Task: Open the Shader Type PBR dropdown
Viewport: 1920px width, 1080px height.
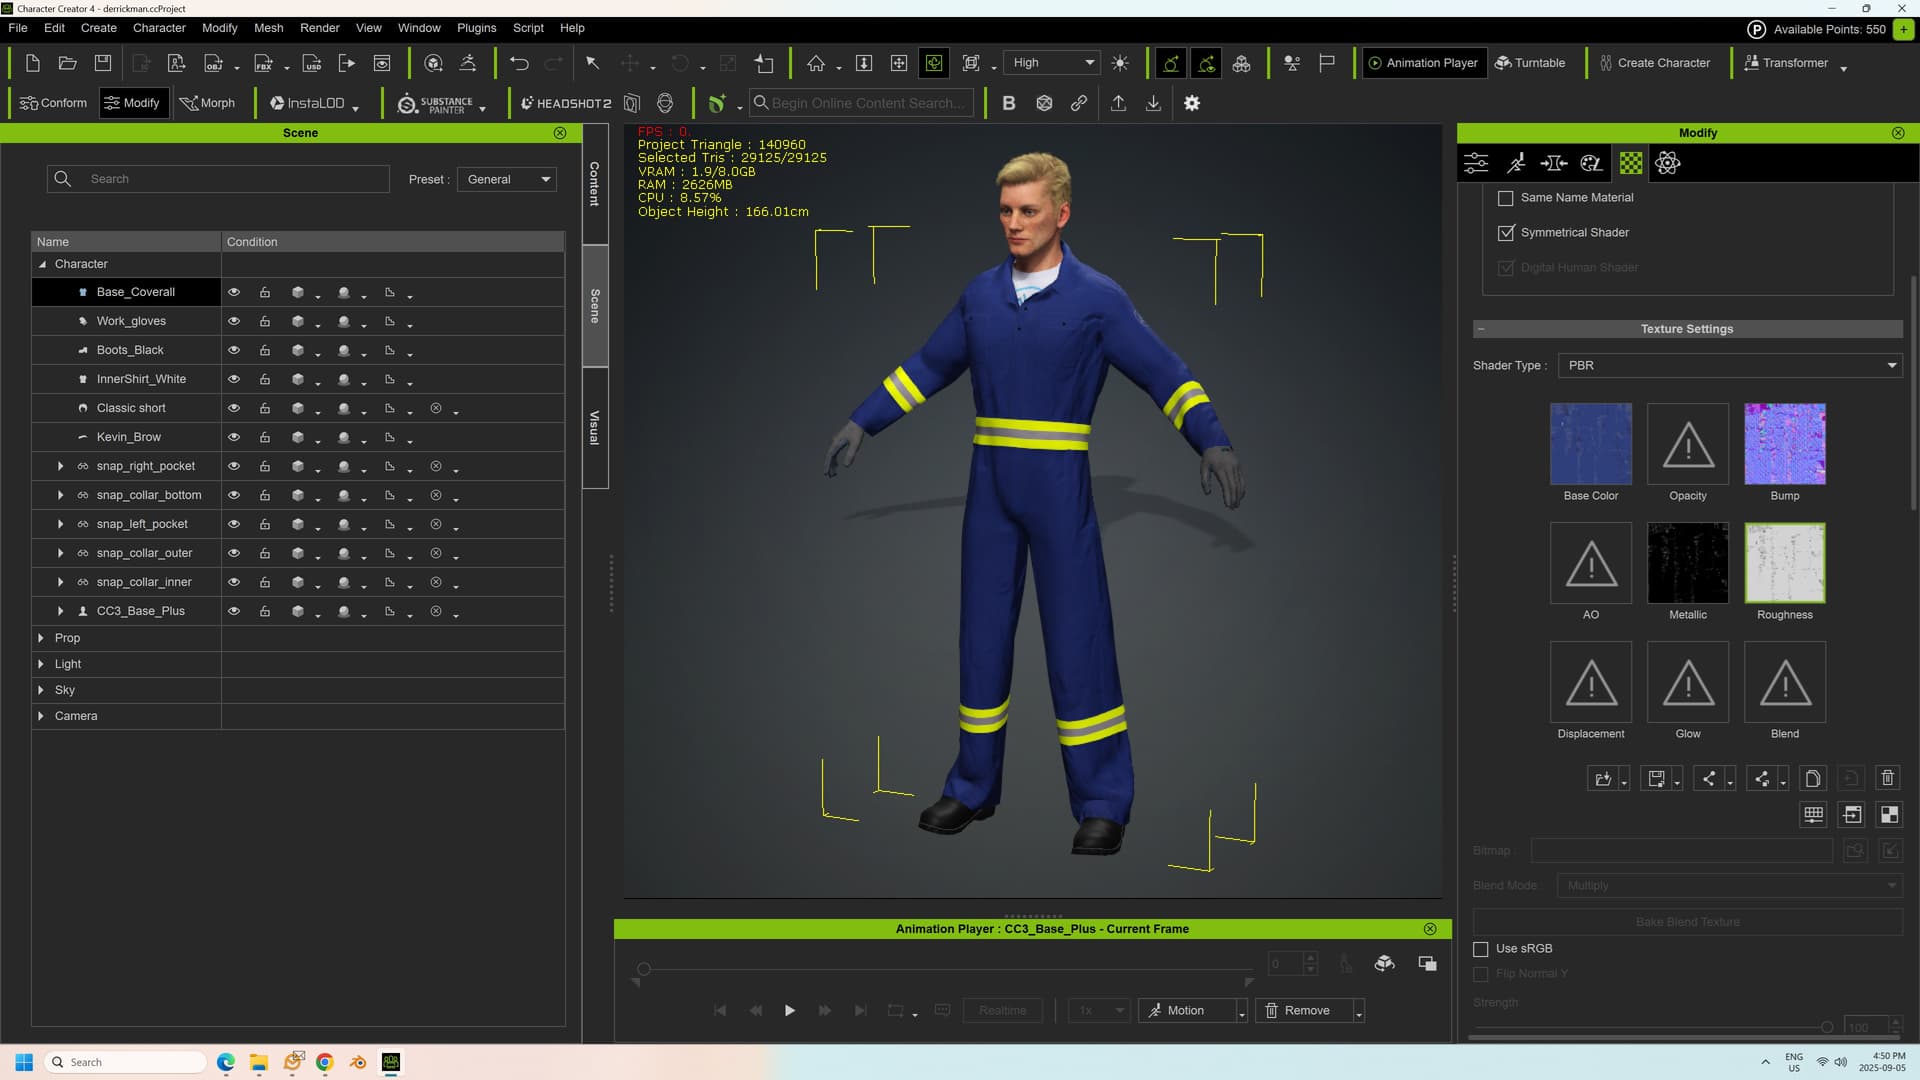Action: pyautogui.click(x=1730, y=366)
